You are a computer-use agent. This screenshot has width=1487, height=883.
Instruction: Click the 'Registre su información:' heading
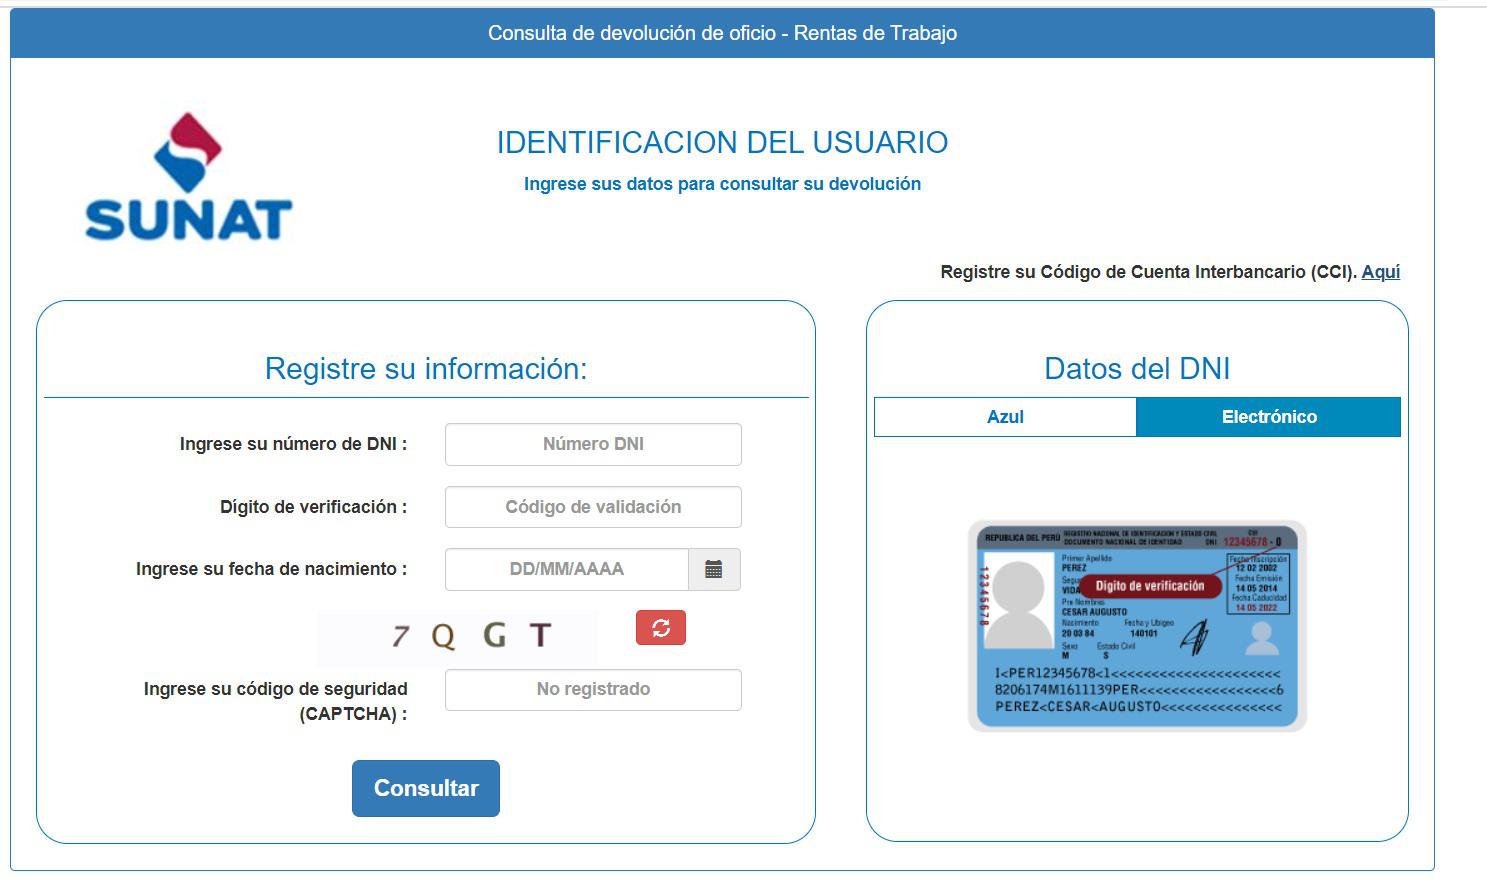pos(426,368)
